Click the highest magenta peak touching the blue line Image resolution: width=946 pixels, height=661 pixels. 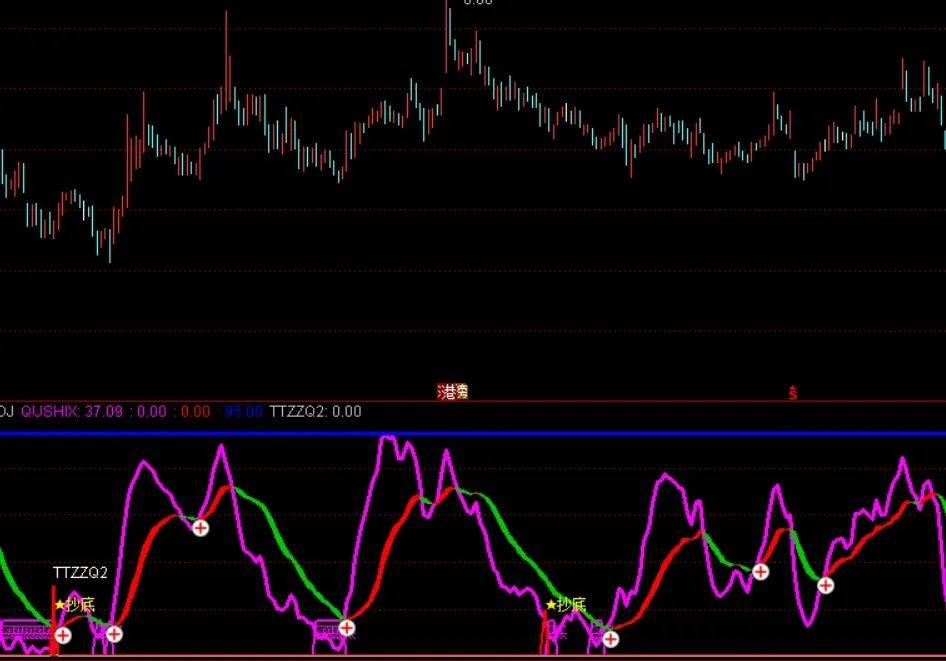tap(387, 439)
